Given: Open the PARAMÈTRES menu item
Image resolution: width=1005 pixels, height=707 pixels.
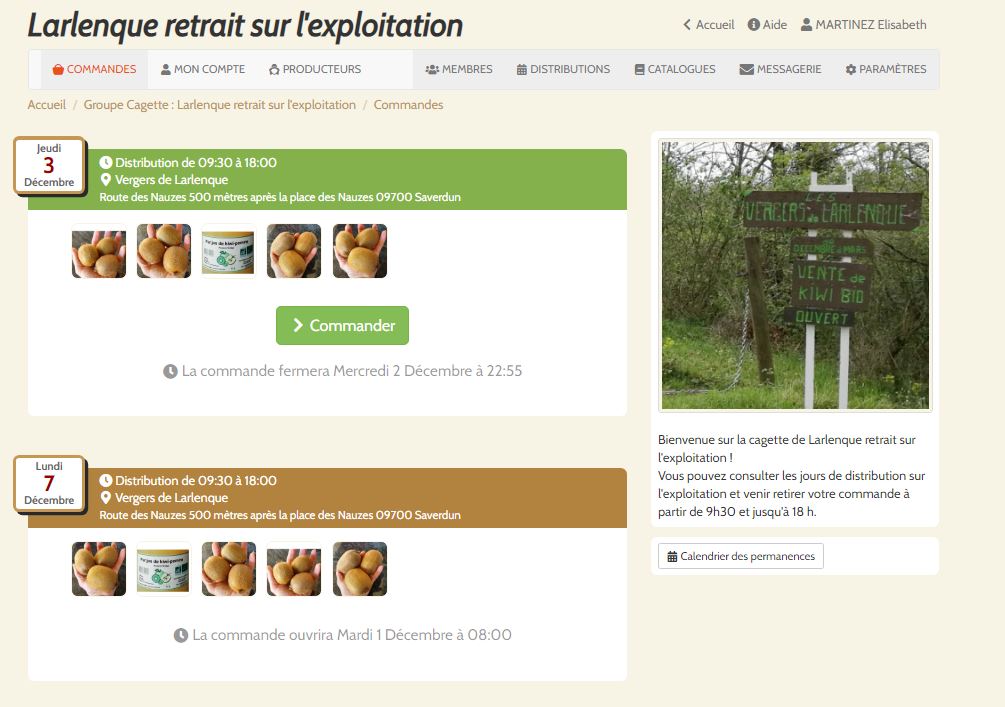Looking at the screenshot, I should (x=886, y=69).
